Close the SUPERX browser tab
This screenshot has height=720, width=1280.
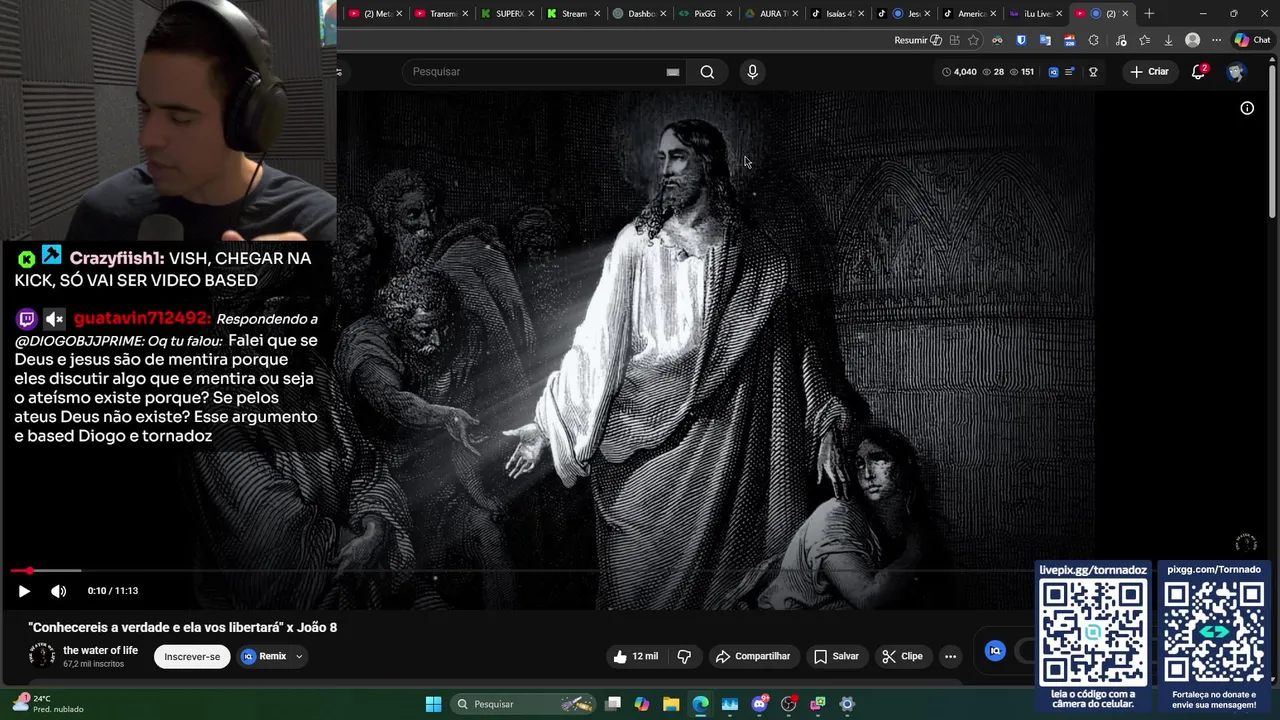click(x=531, y=14)
